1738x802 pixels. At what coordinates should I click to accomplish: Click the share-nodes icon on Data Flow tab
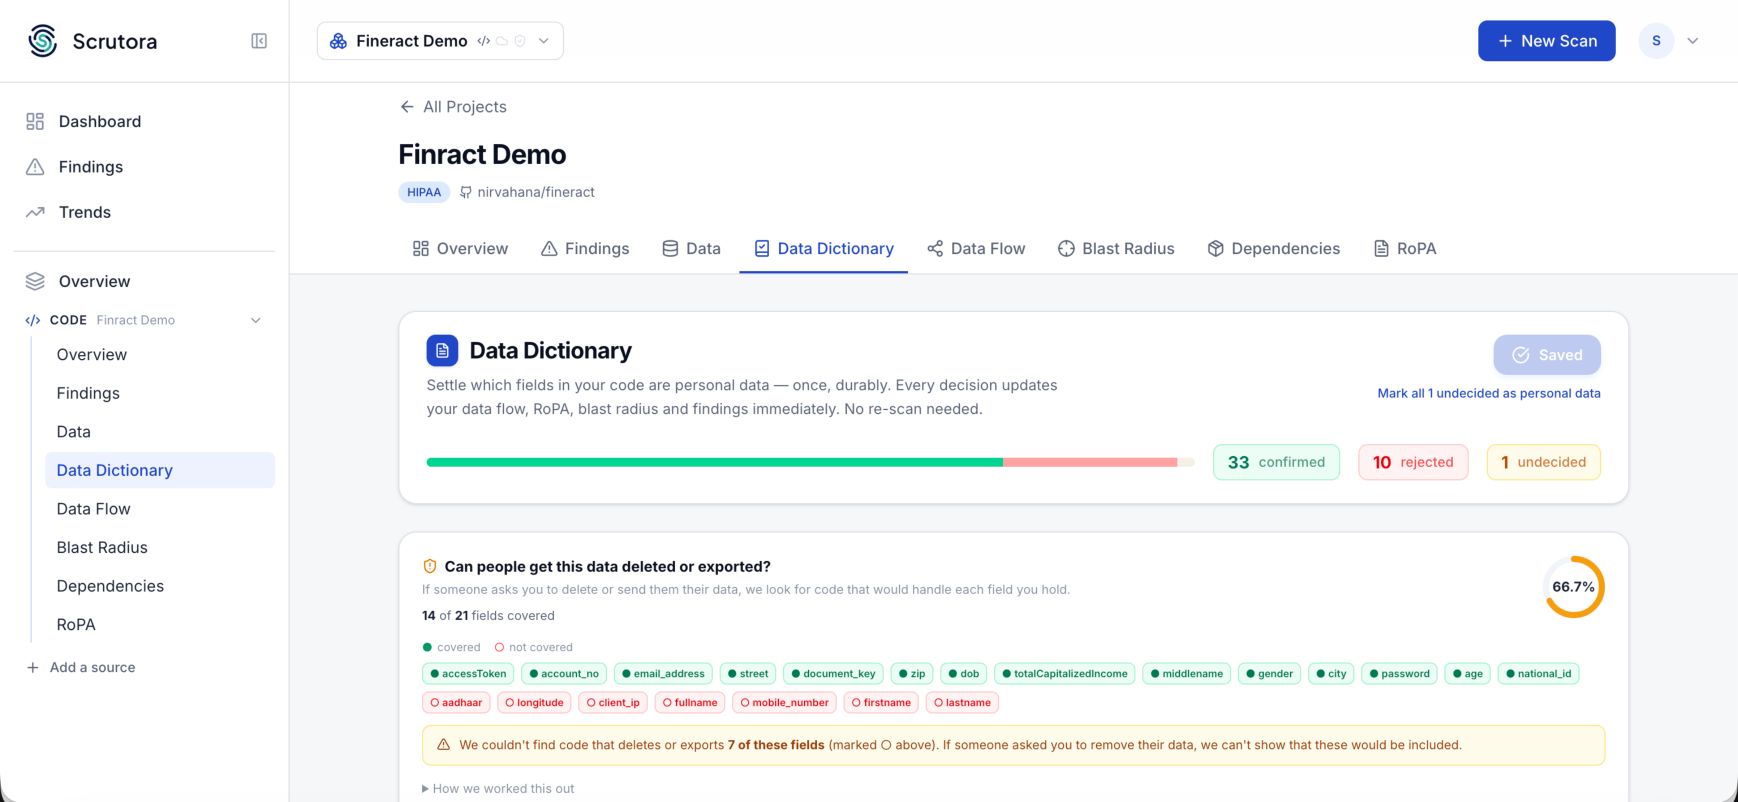pyautogui.click(x=935, y=248)
